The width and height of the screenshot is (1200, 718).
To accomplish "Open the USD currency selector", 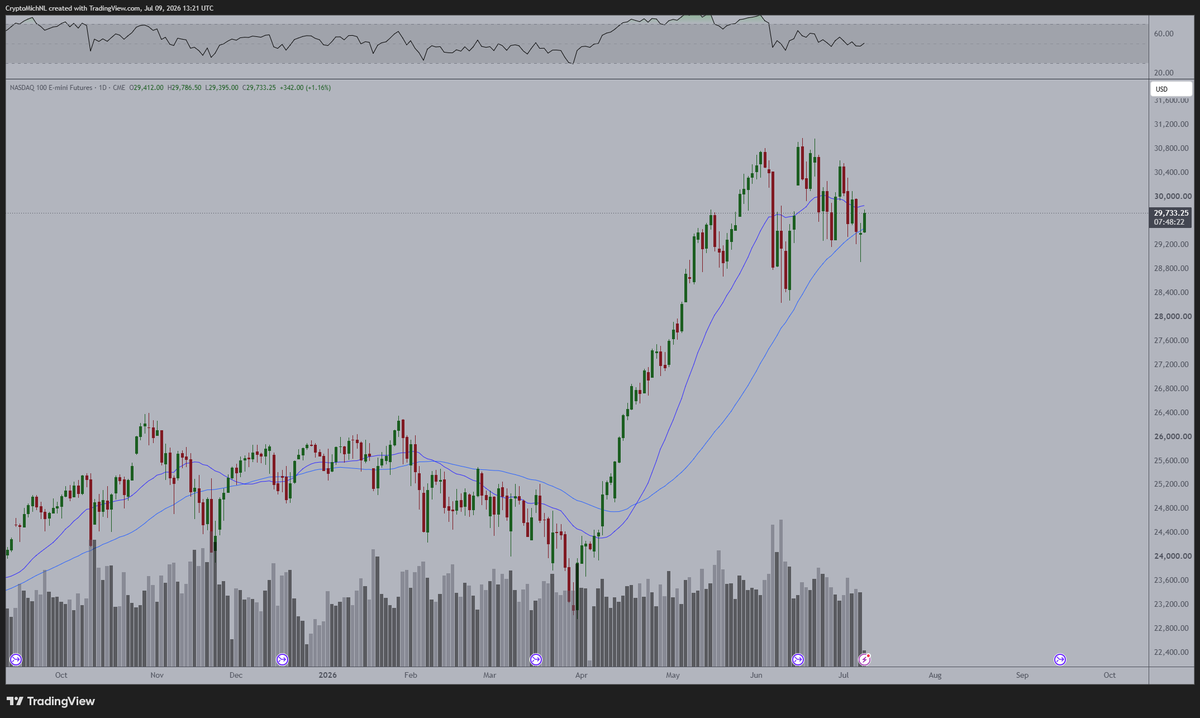I will point(1172,89).
